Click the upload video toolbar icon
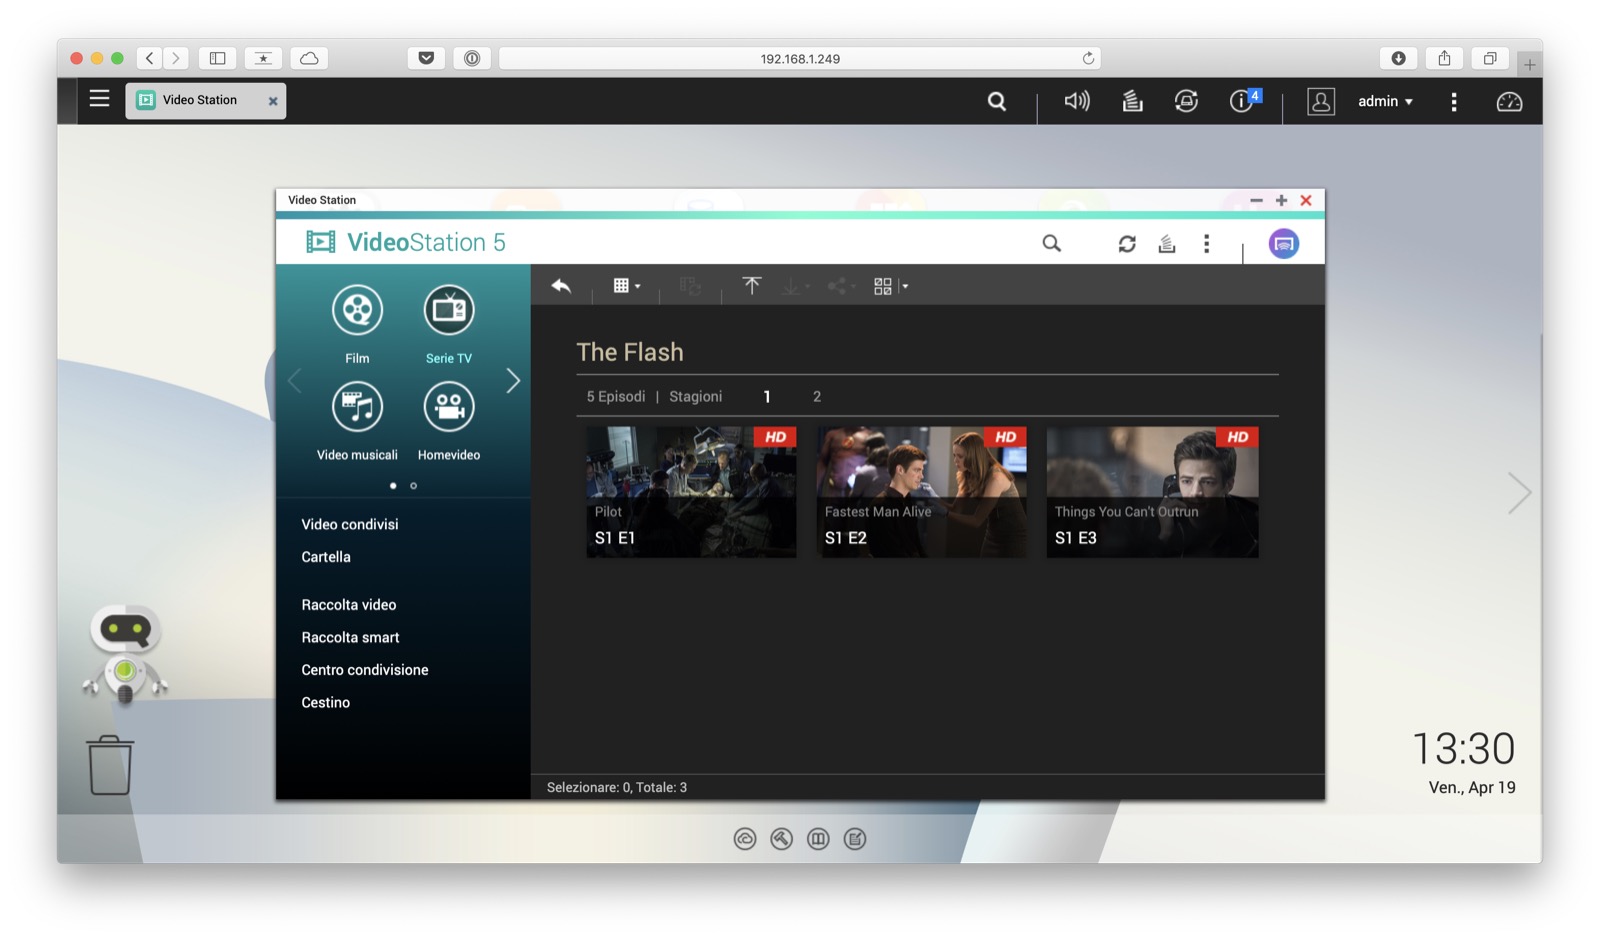The image size is (1600, 939). tap(752, 286)
